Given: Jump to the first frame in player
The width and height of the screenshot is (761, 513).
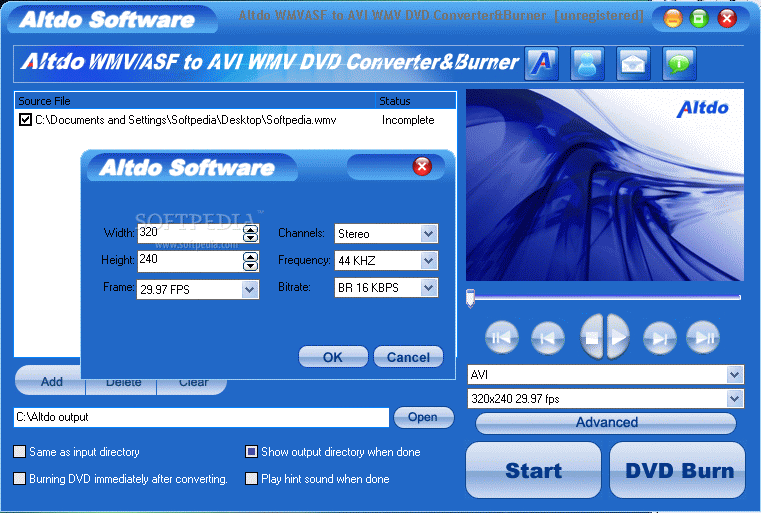Looking at the screenshot, I should pyautogui.click(x=501, y=337).
